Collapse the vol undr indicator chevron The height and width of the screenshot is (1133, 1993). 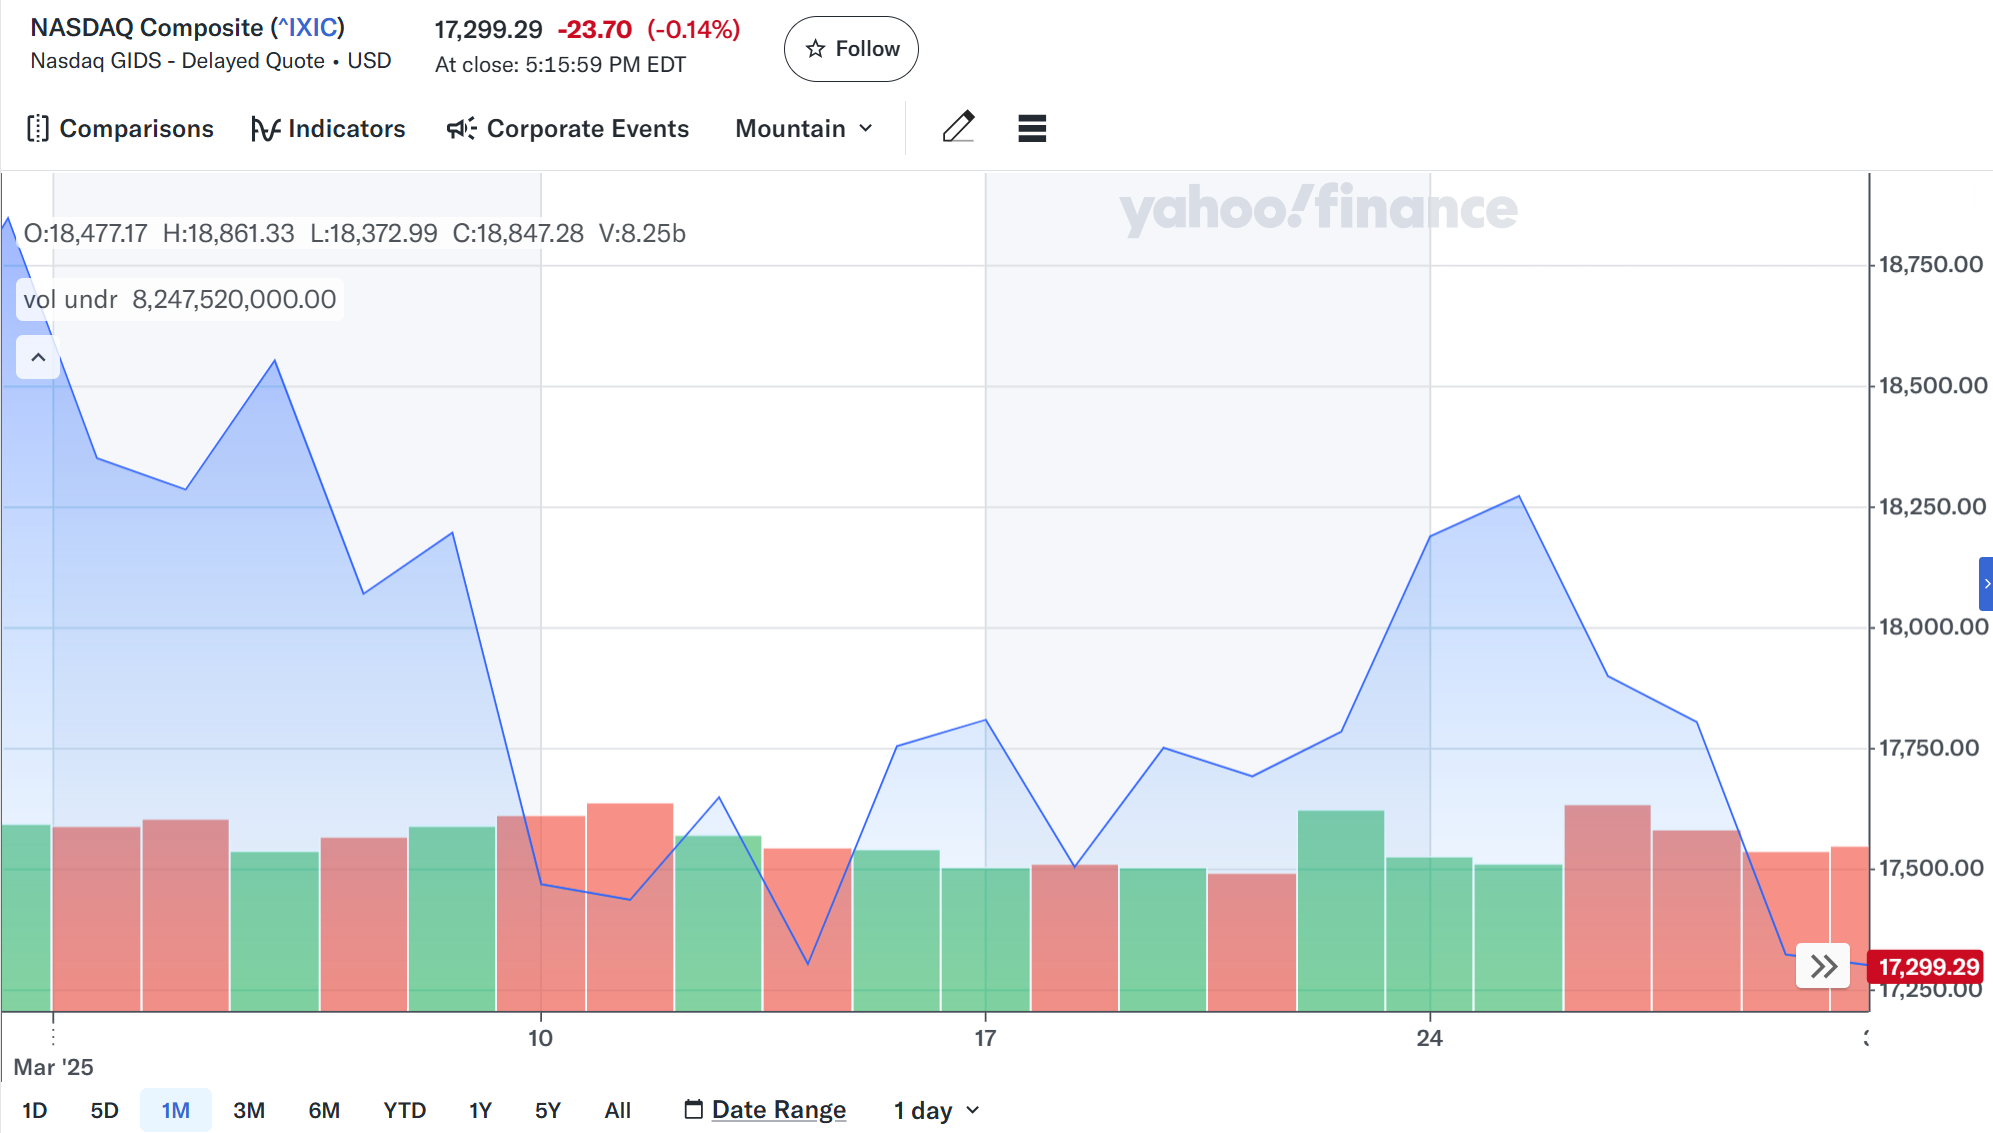point(38,357)
